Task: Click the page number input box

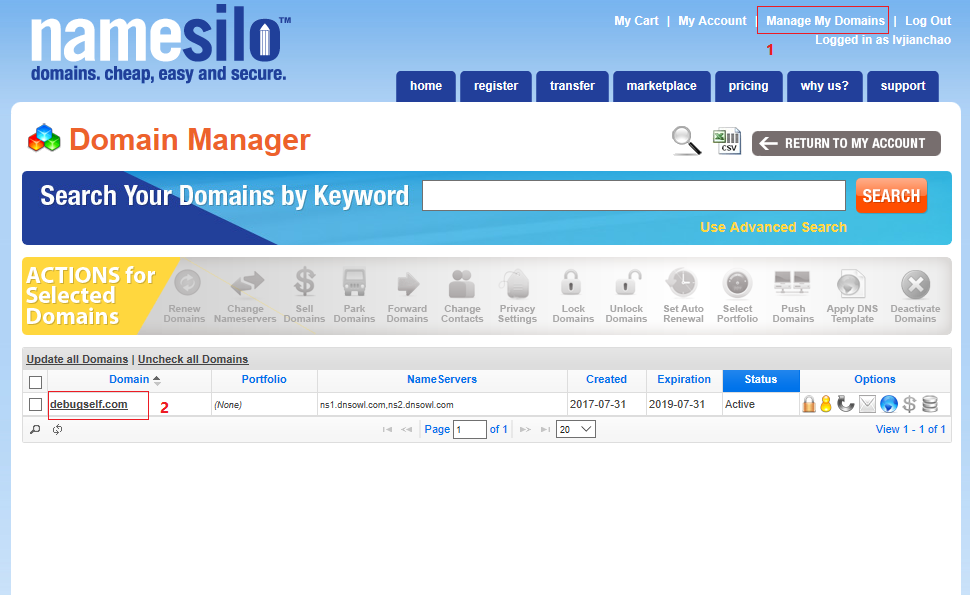Action: pos(470,429)
